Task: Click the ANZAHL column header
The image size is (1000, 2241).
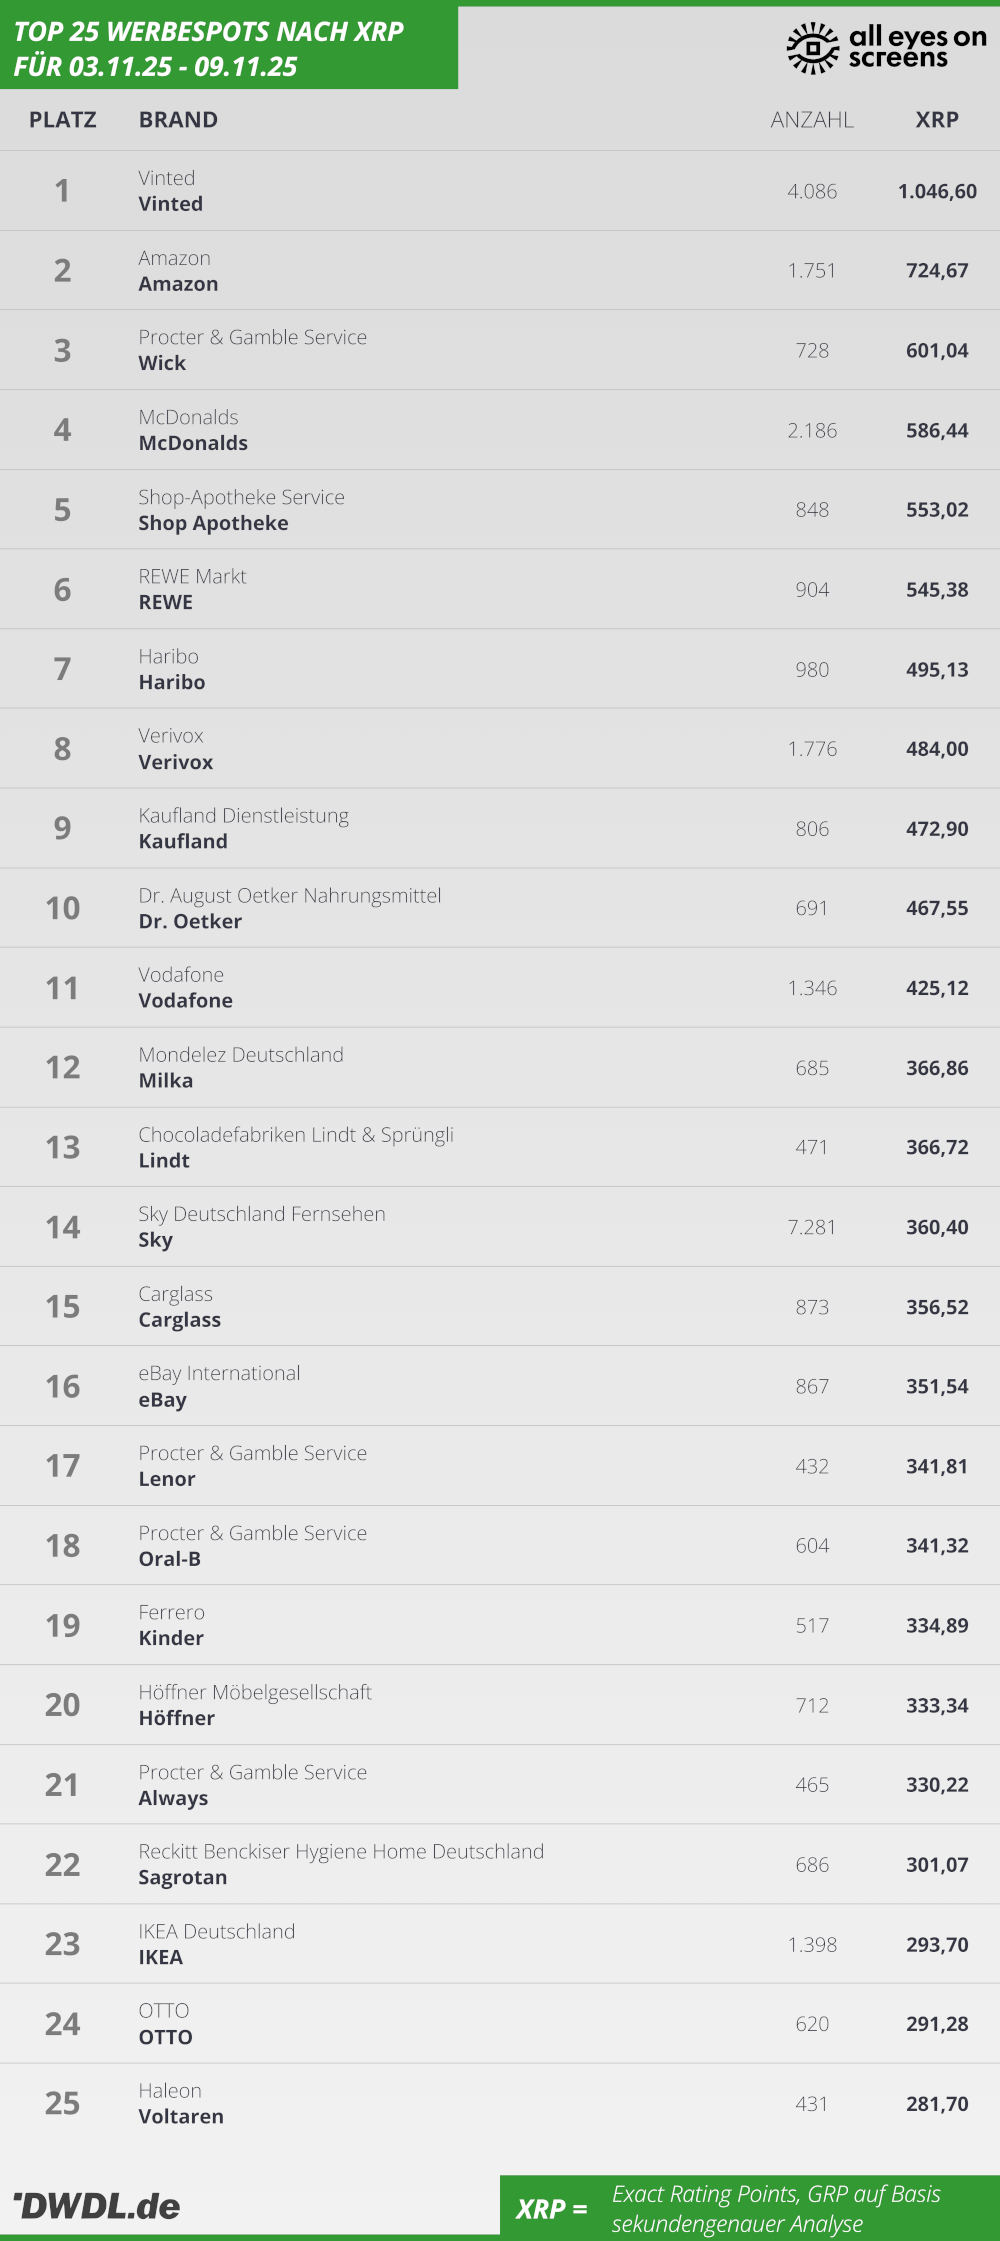Action: tap(812, 120)
